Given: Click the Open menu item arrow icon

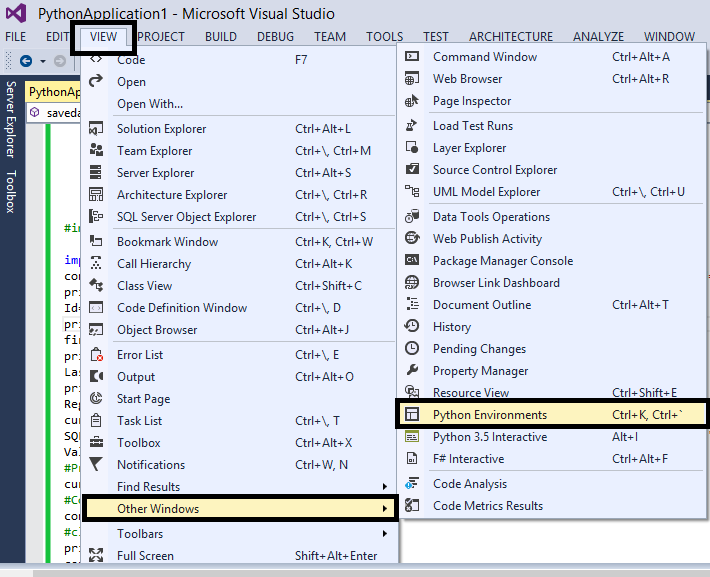Looking at the screenshot, I should [x=96, y=82].
